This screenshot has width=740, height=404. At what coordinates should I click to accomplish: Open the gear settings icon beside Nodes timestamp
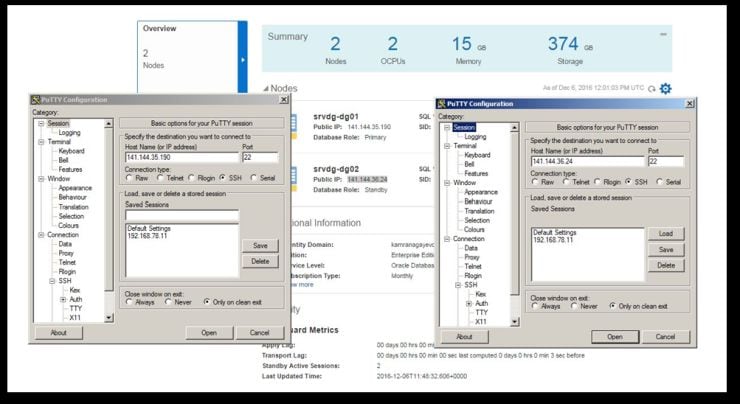pyautogui.click(x=665, y=88)
